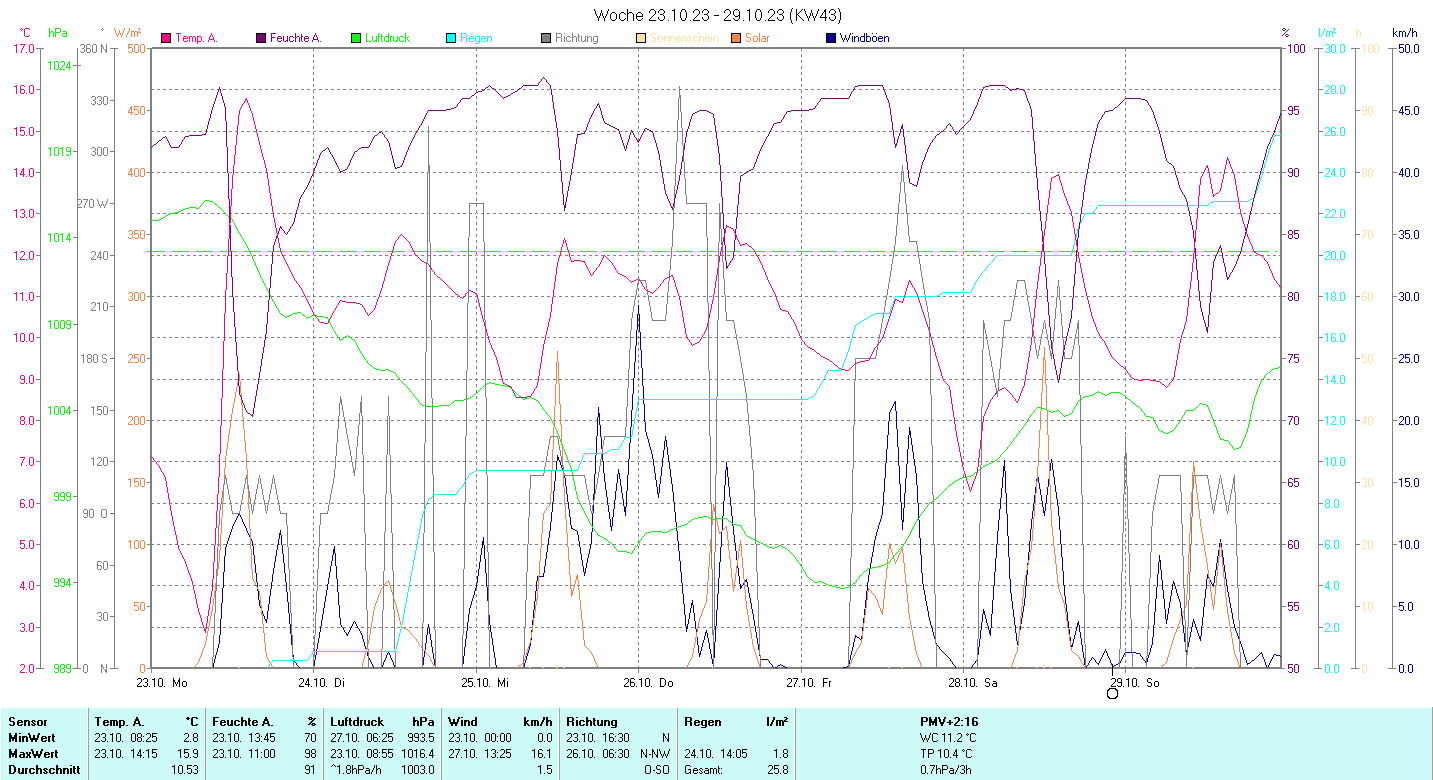Select the Regen legend label
Image resolution: width=1433 pixels, height=780 pixels.
tap(476, 38)
